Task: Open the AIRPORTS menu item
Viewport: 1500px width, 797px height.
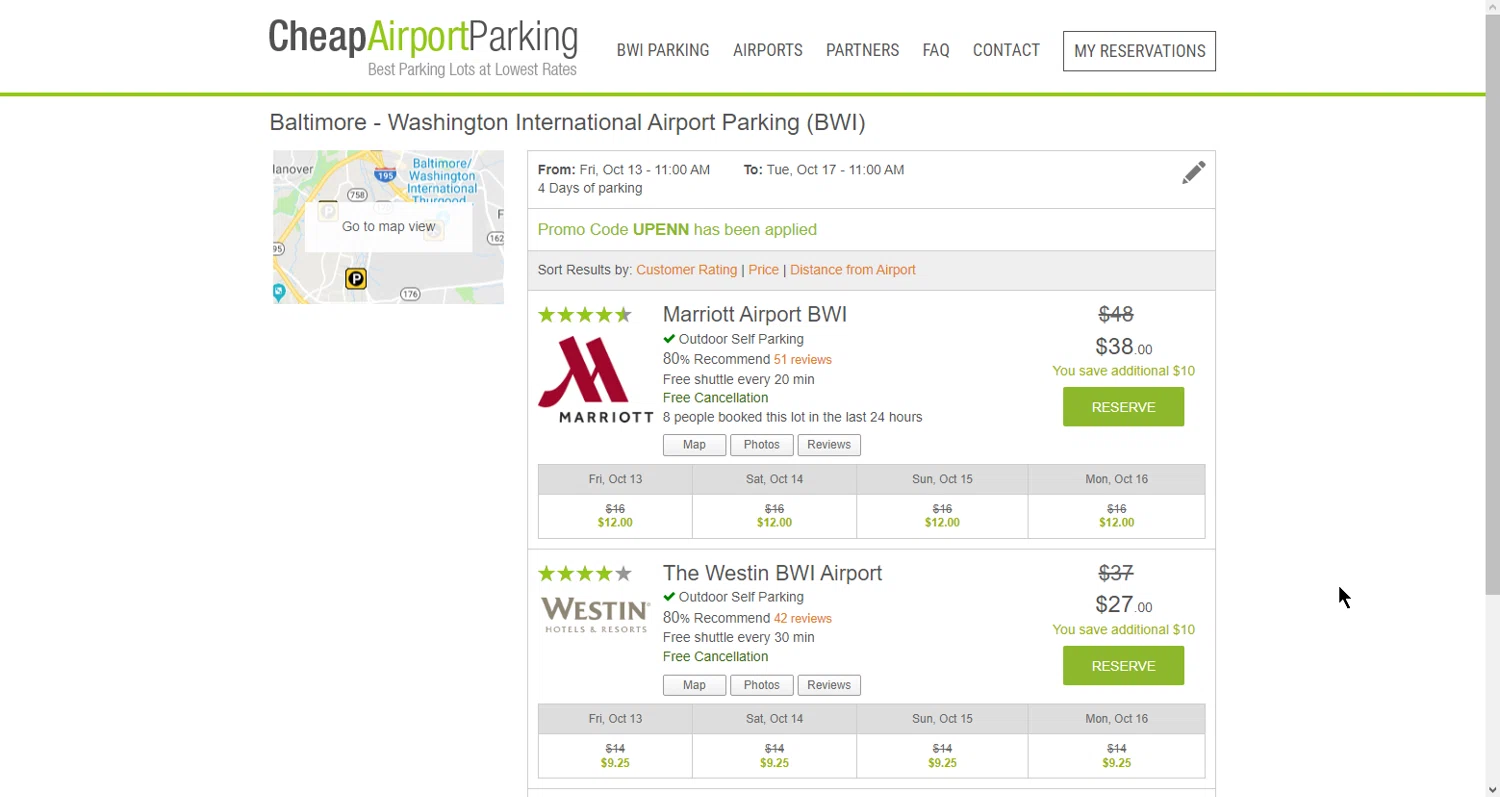Action: 768,50
